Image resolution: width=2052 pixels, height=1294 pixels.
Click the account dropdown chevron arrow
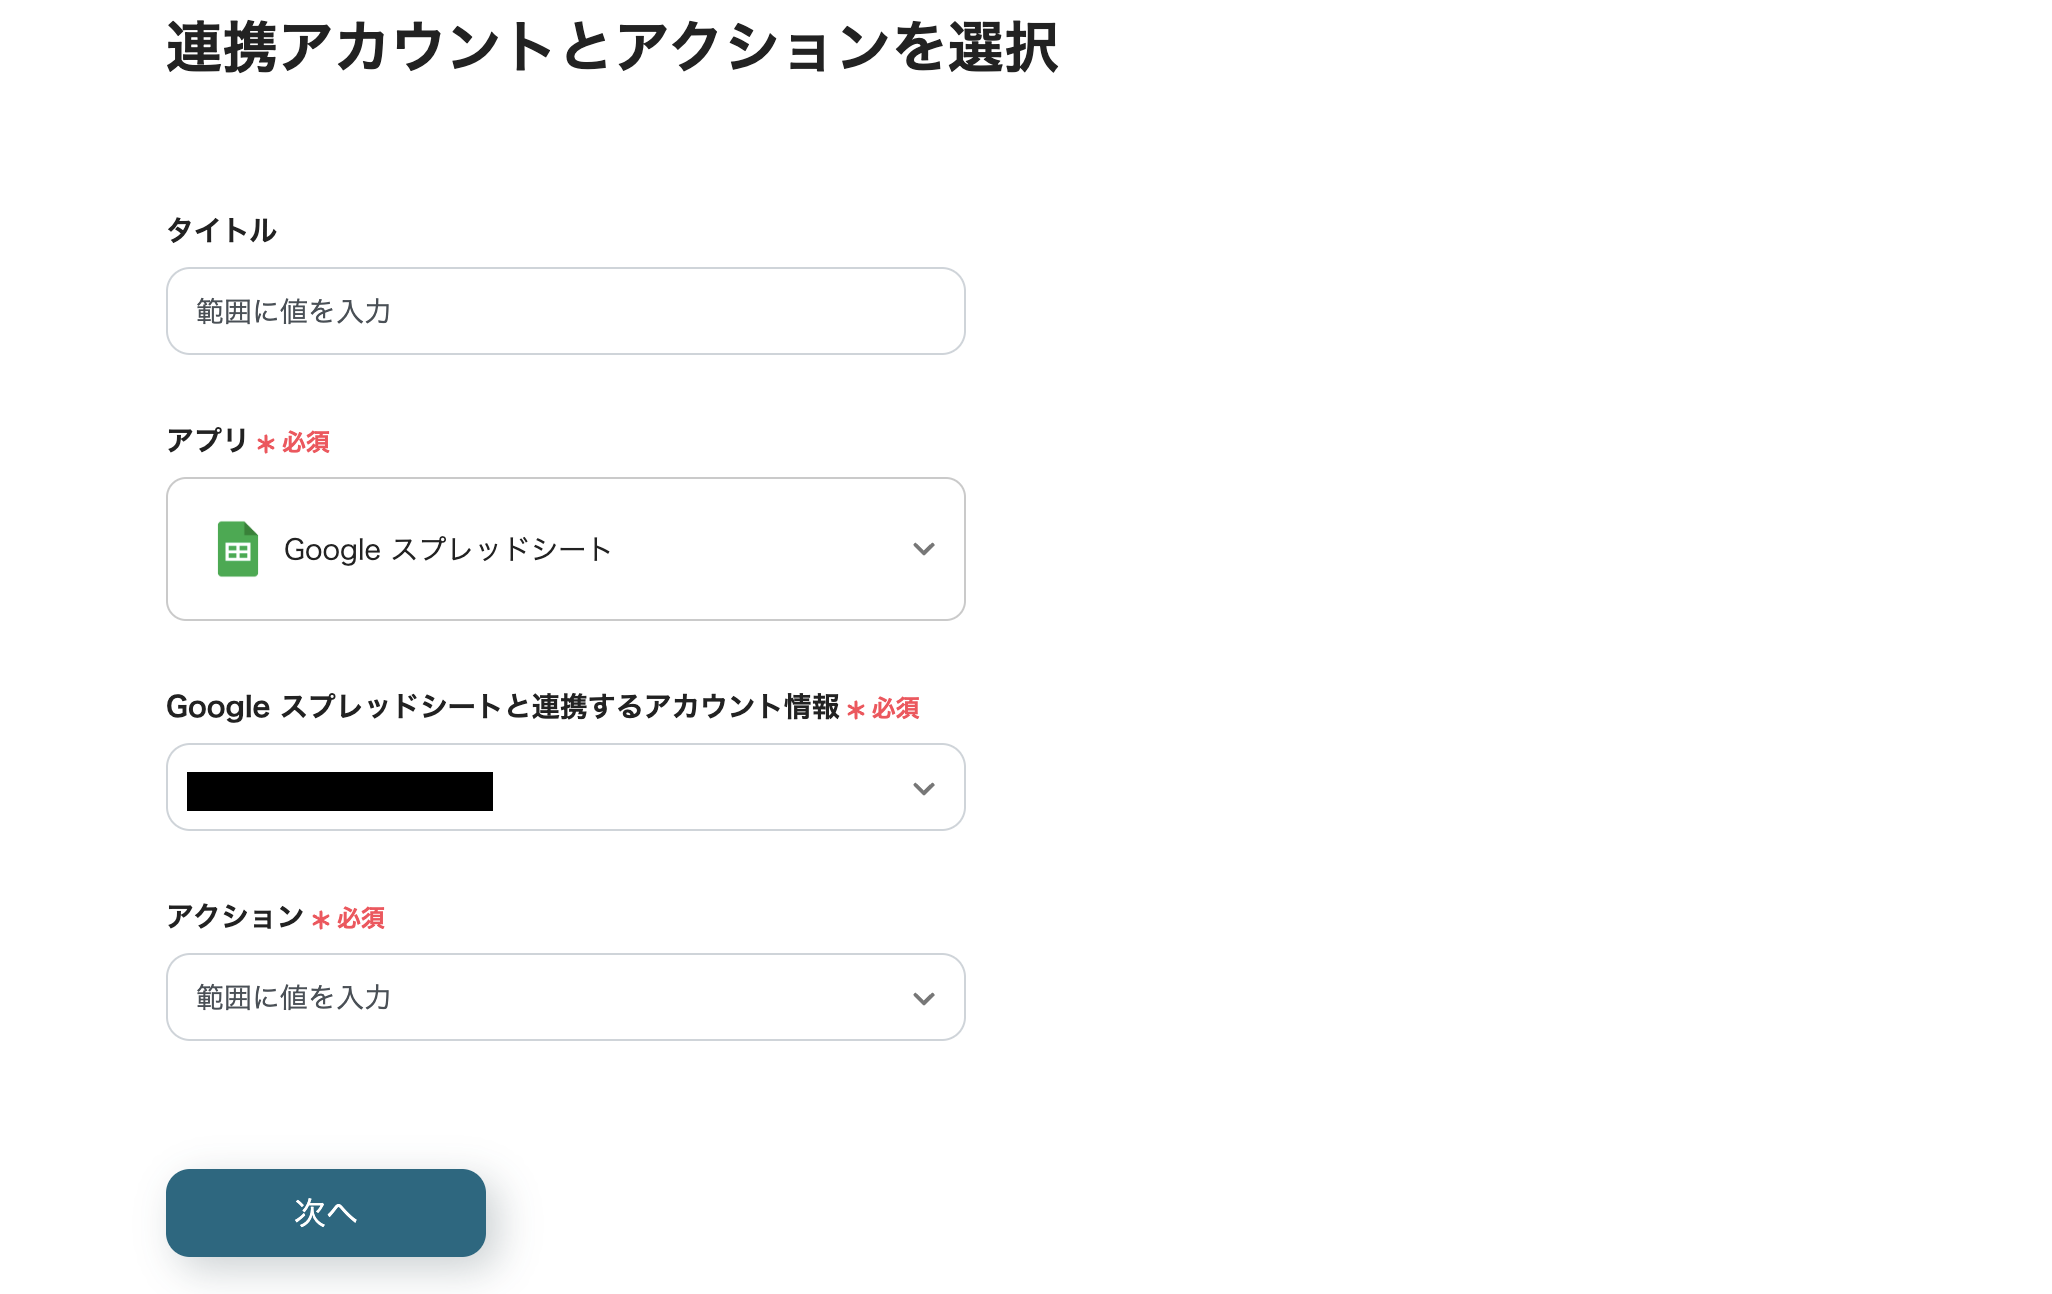(x=923, y=788)
